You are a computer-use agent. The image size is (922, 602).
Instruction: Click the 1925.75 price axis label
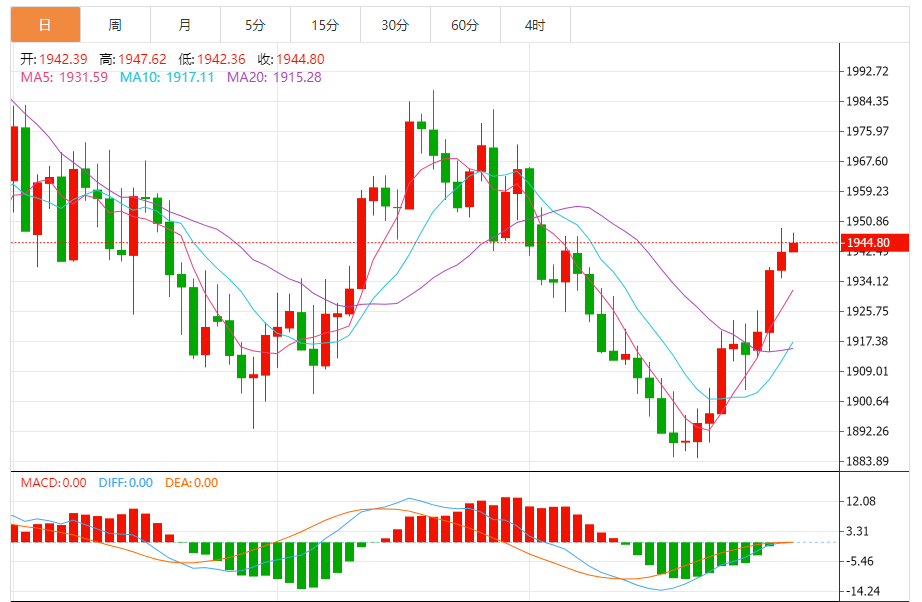click(x=867, y=311)
